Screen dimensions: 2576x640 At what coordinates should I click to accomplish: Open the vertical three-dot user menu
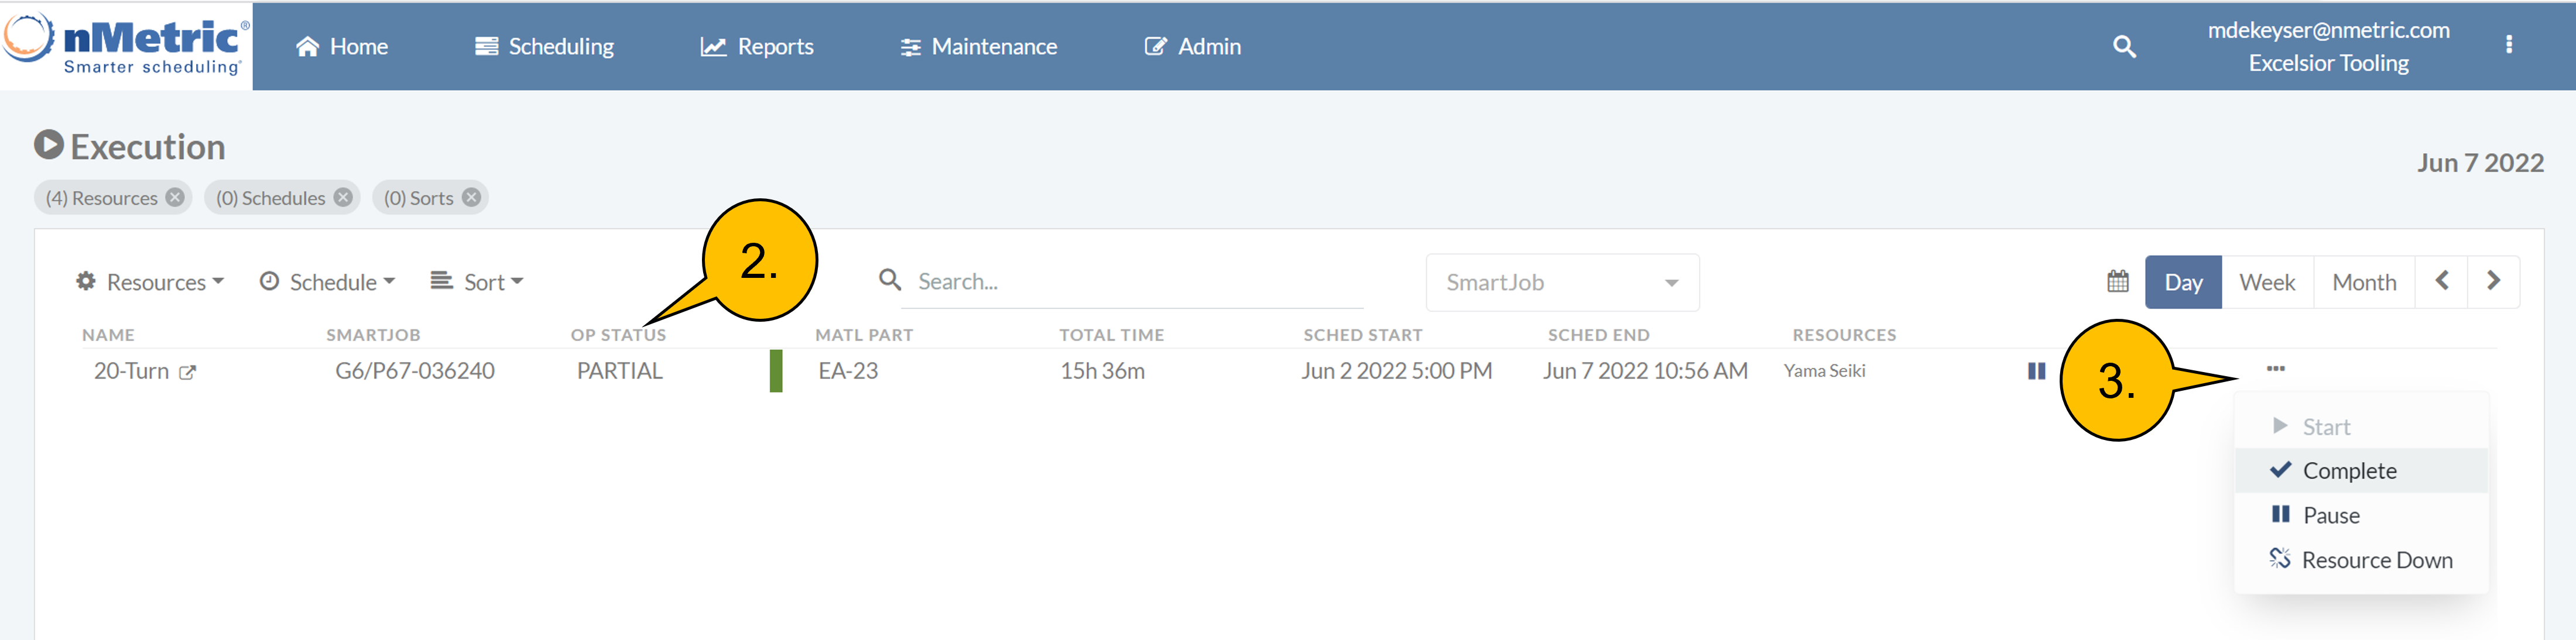pyautogui.click(x=2508, y=44)
